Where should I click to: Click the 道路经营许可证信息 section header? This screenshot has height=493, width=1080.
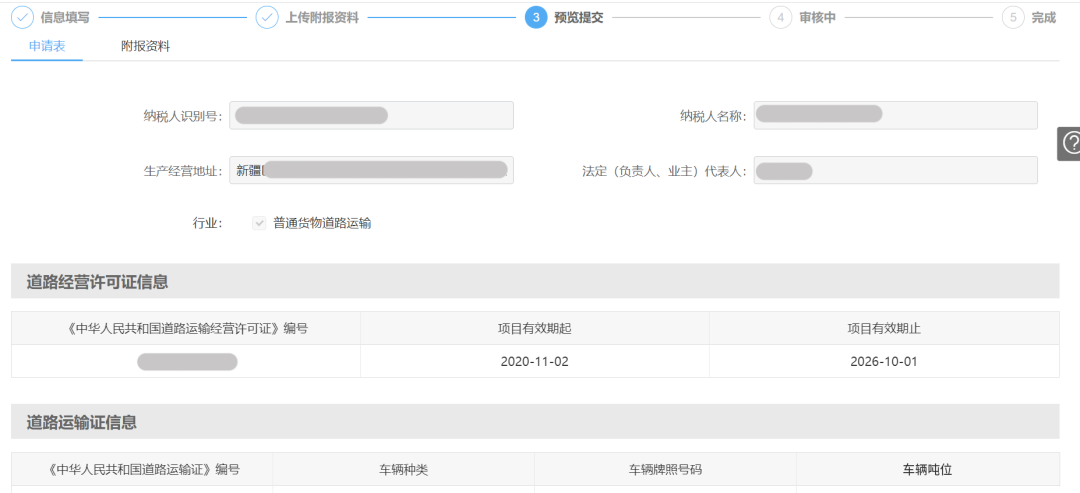97,282
